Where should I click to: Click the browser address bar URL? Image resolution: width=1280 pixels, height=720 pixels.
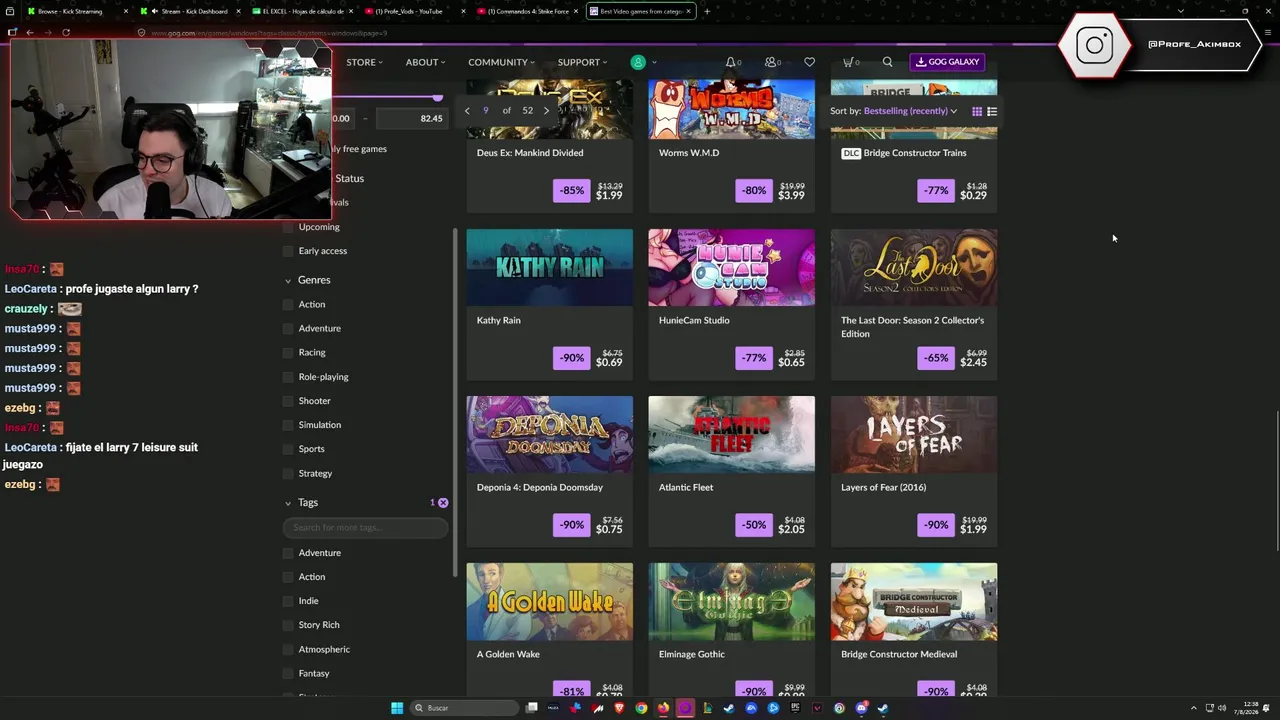coord(269,33)
